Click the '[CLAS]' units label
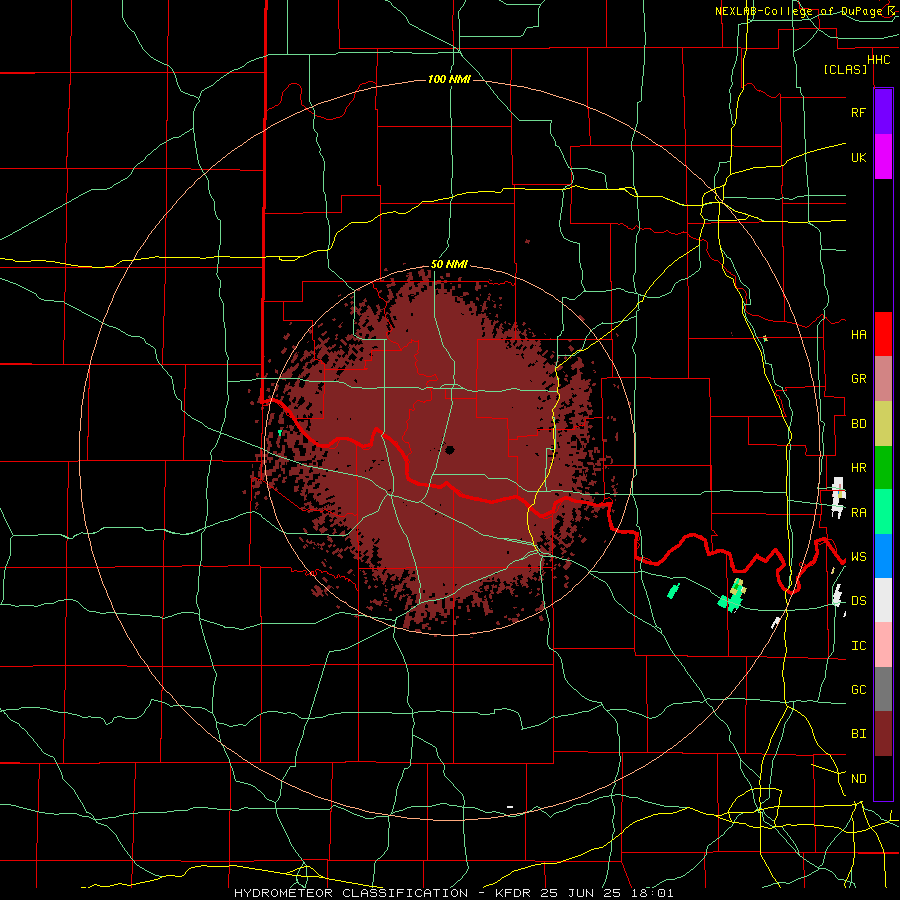This screenshot has height=900, width=900. (x=845, y=70)
